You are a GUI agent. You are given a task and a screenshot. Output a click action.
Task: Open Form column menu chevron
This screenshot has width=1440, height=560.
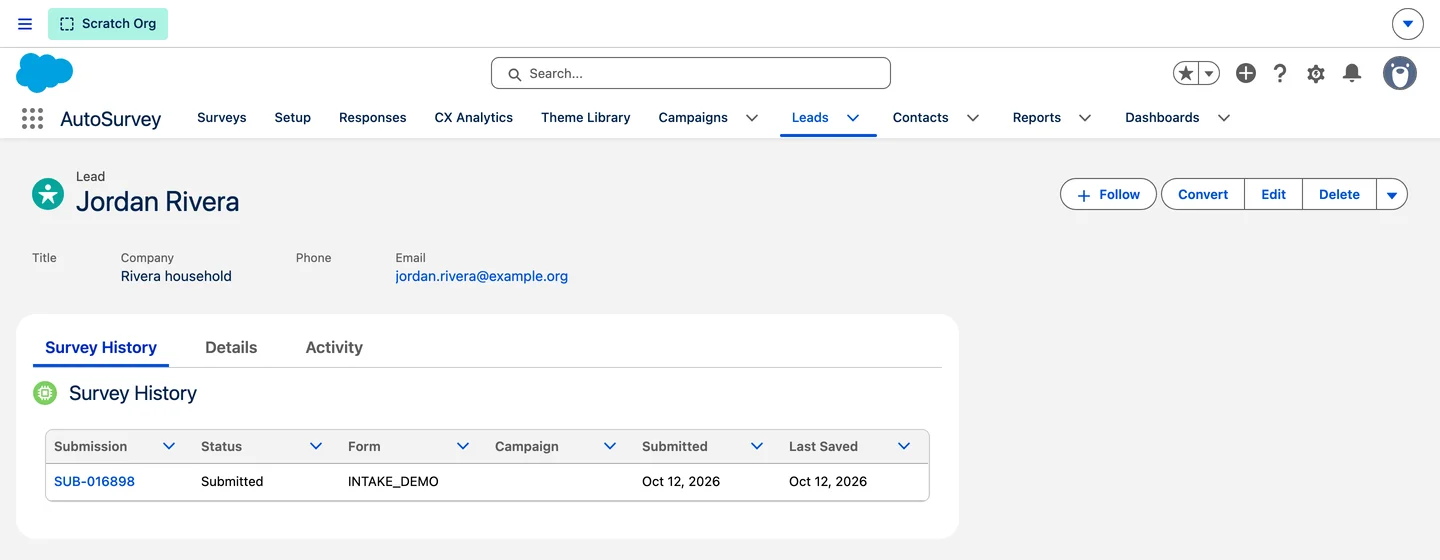coord(463,446)
